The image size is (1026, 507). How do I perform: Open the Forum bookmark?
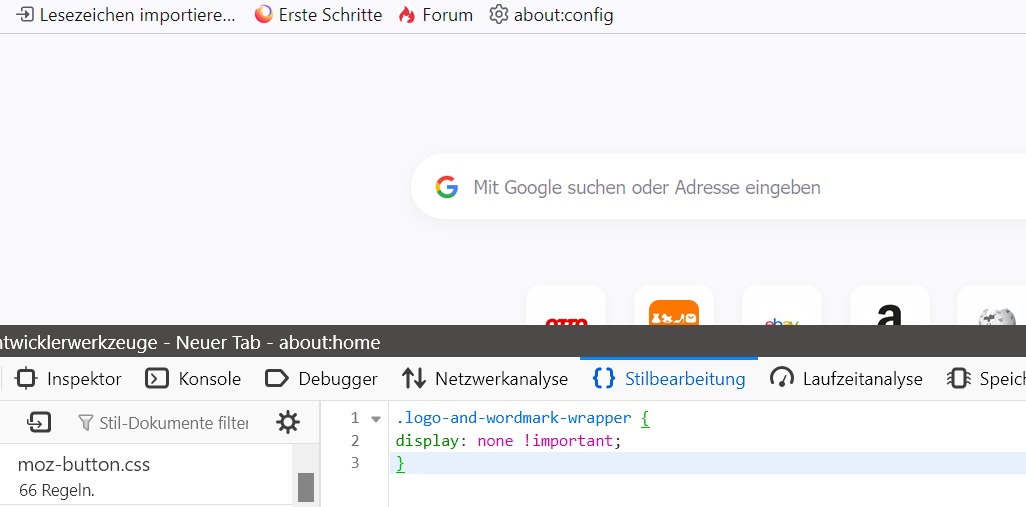tap(436, 15)
